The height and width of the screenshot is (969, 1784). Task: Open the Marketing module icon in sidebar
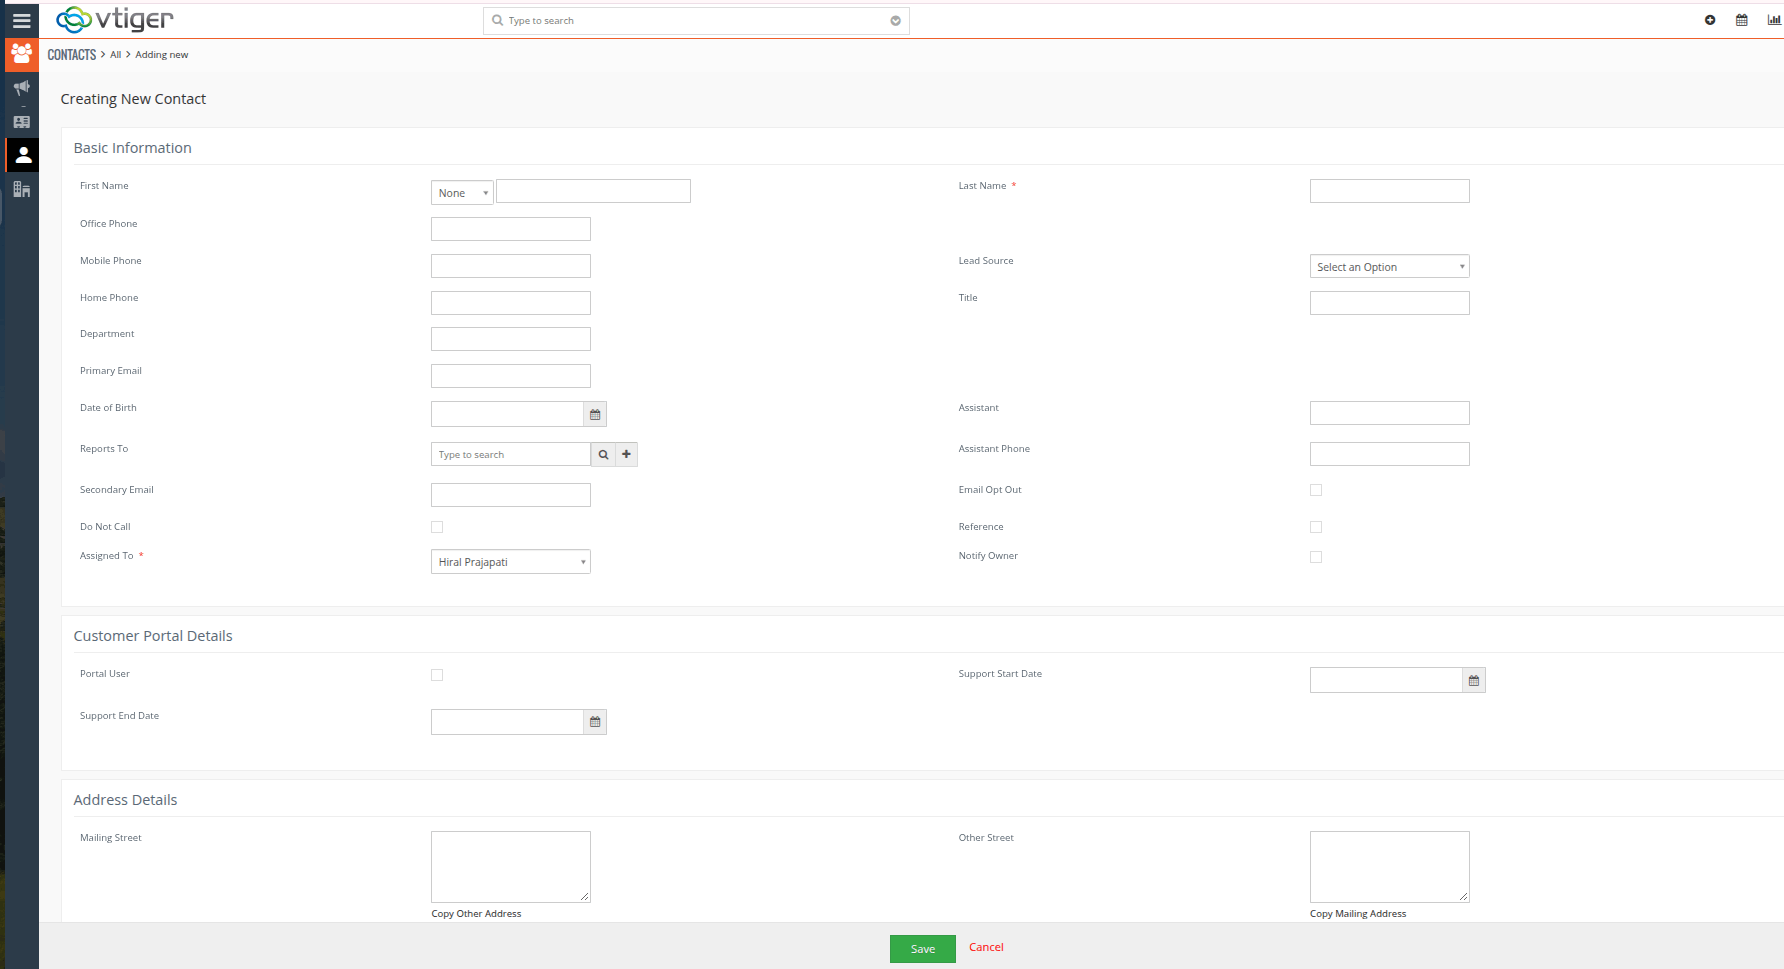[x=21, y=54]
